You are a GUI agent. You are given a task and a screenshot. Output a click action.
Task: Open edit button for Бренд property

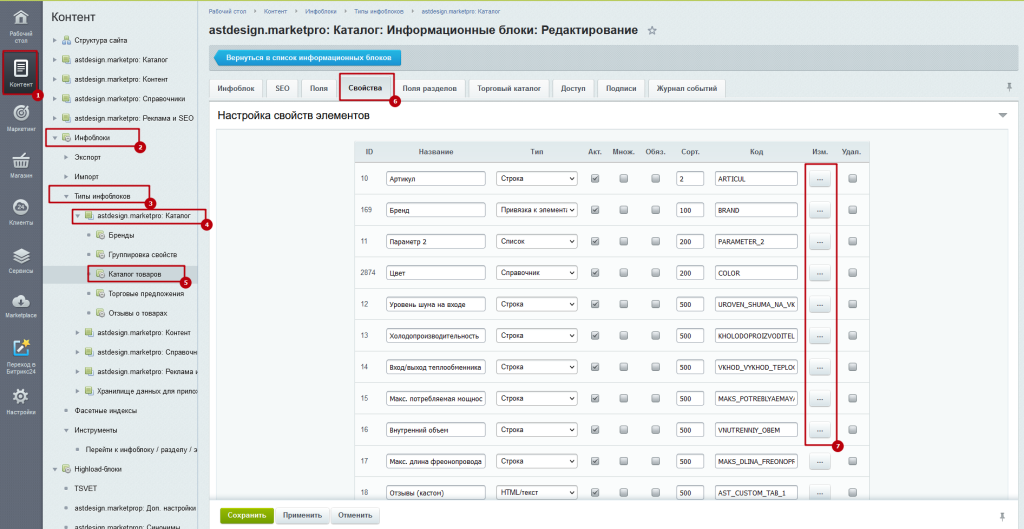[x=820, y=210]
